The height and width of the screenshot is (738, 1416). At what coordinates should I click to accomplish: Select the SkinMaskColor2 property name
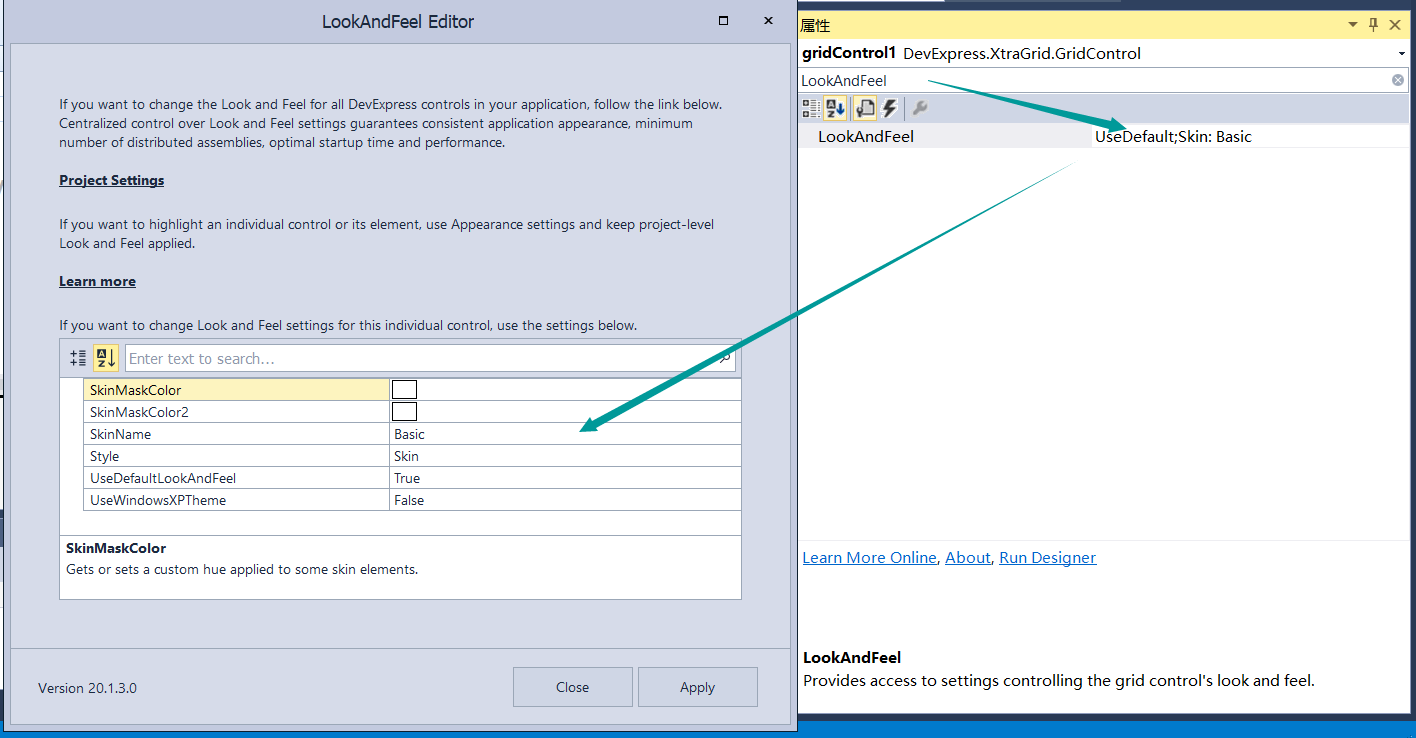point(139,412)
